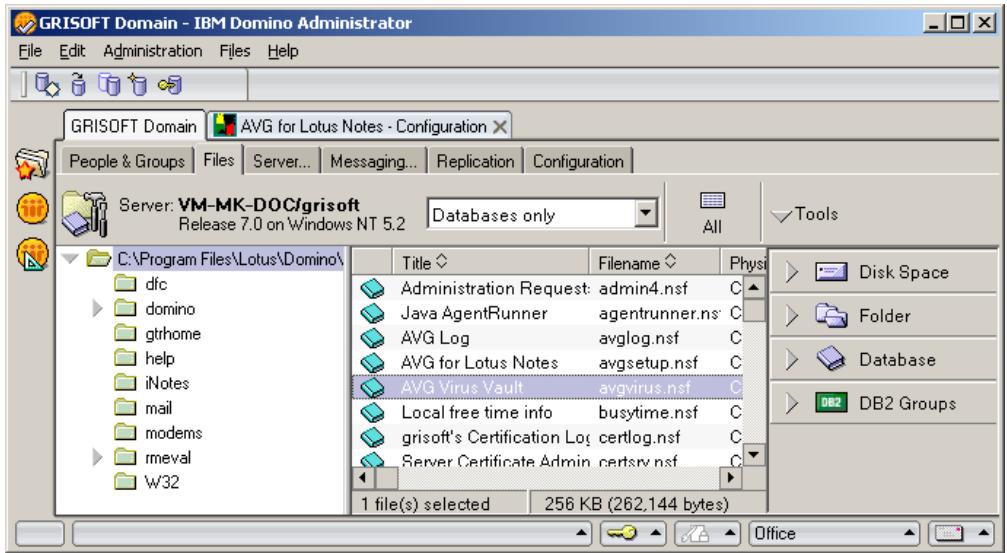
Task: Collapse the Tools panel triangle
Action: pos(782,216)
